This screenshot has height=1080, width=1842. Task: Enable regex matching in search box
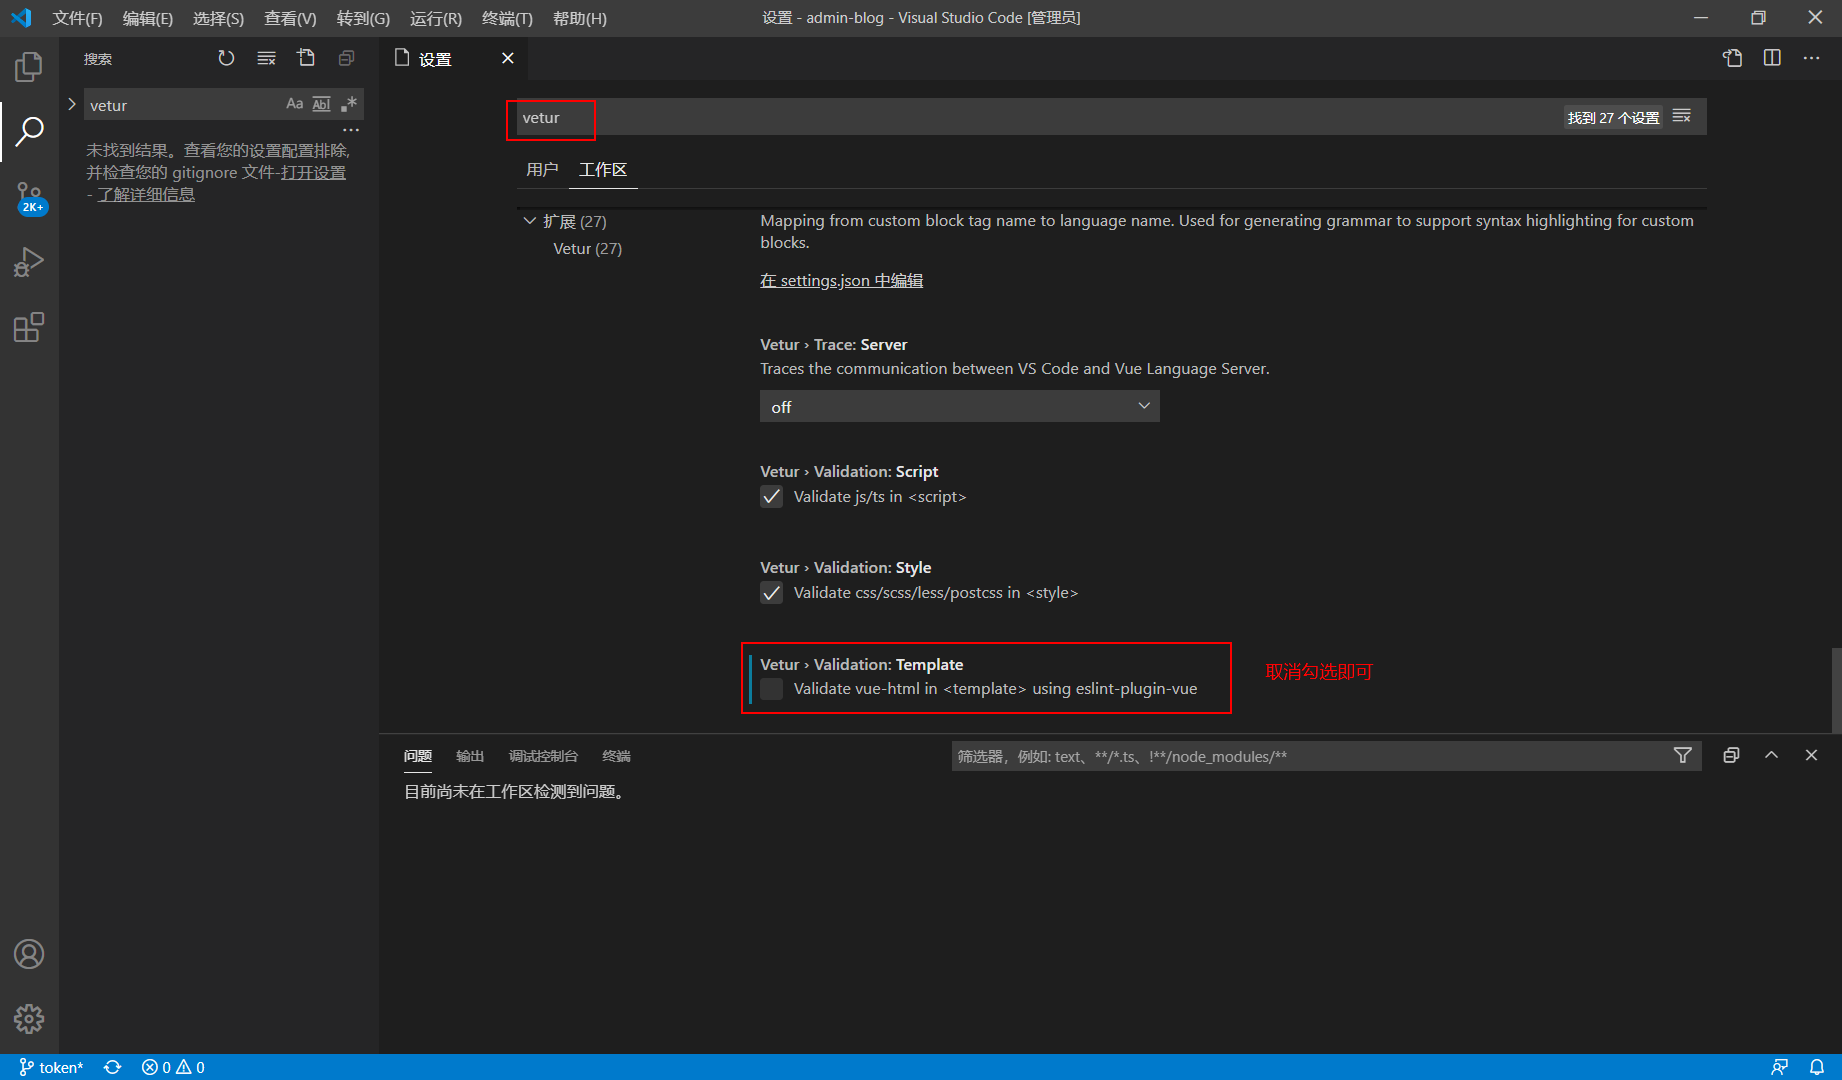point(349,103)
